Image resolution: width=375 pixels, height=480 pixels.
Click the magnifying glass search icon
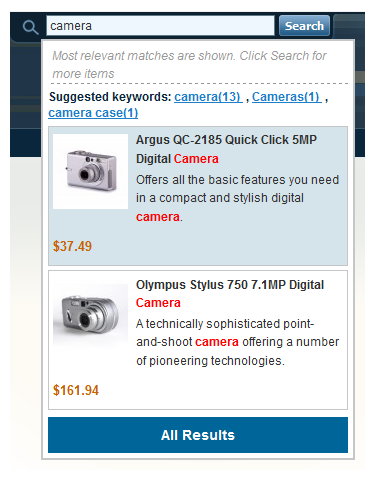[30, 27]
